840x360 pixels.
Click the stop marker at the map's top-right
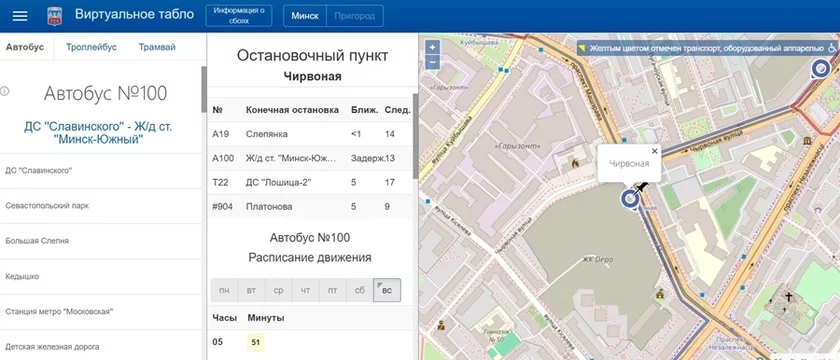(x=820, y=69)
